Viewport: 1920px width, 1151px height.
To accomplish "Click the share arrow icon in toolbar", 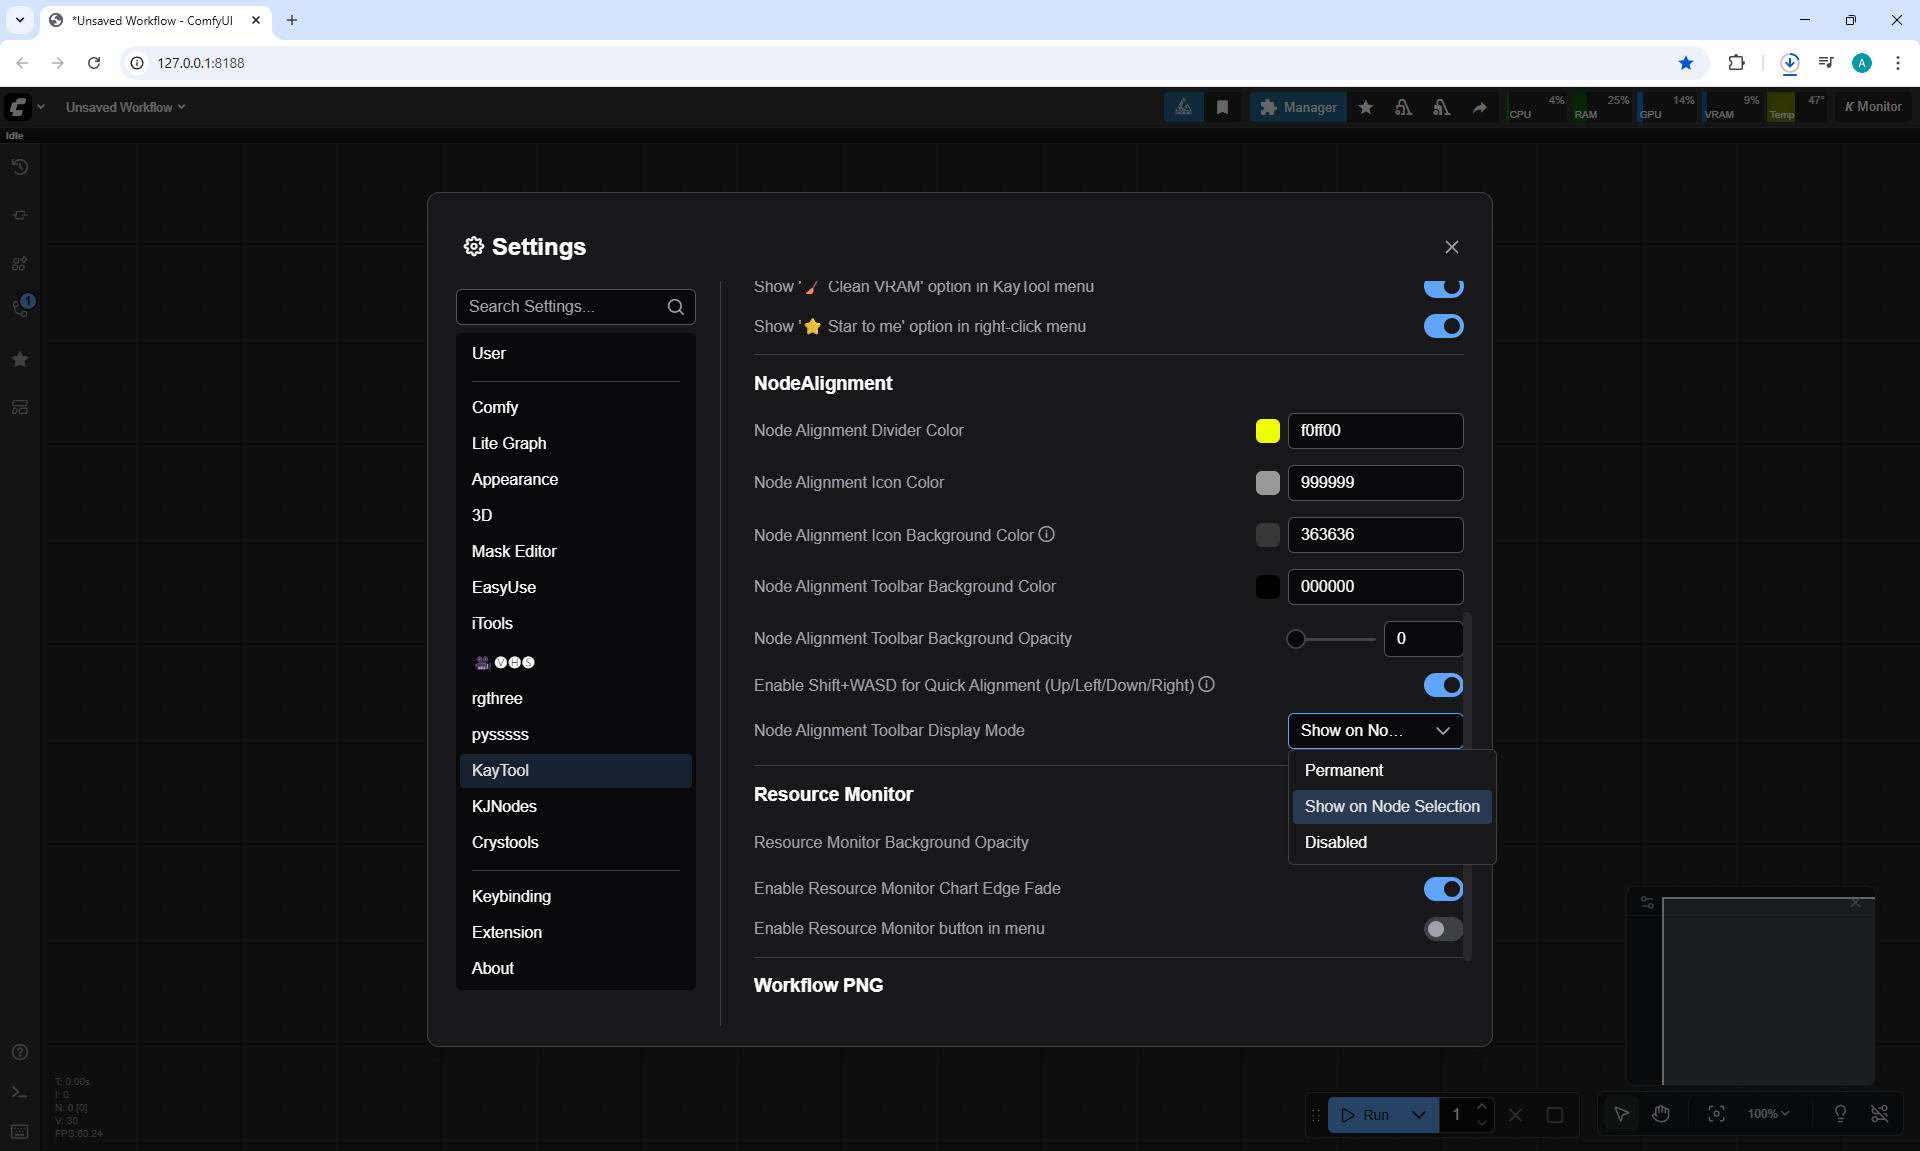I will (x=1479, y=107).
